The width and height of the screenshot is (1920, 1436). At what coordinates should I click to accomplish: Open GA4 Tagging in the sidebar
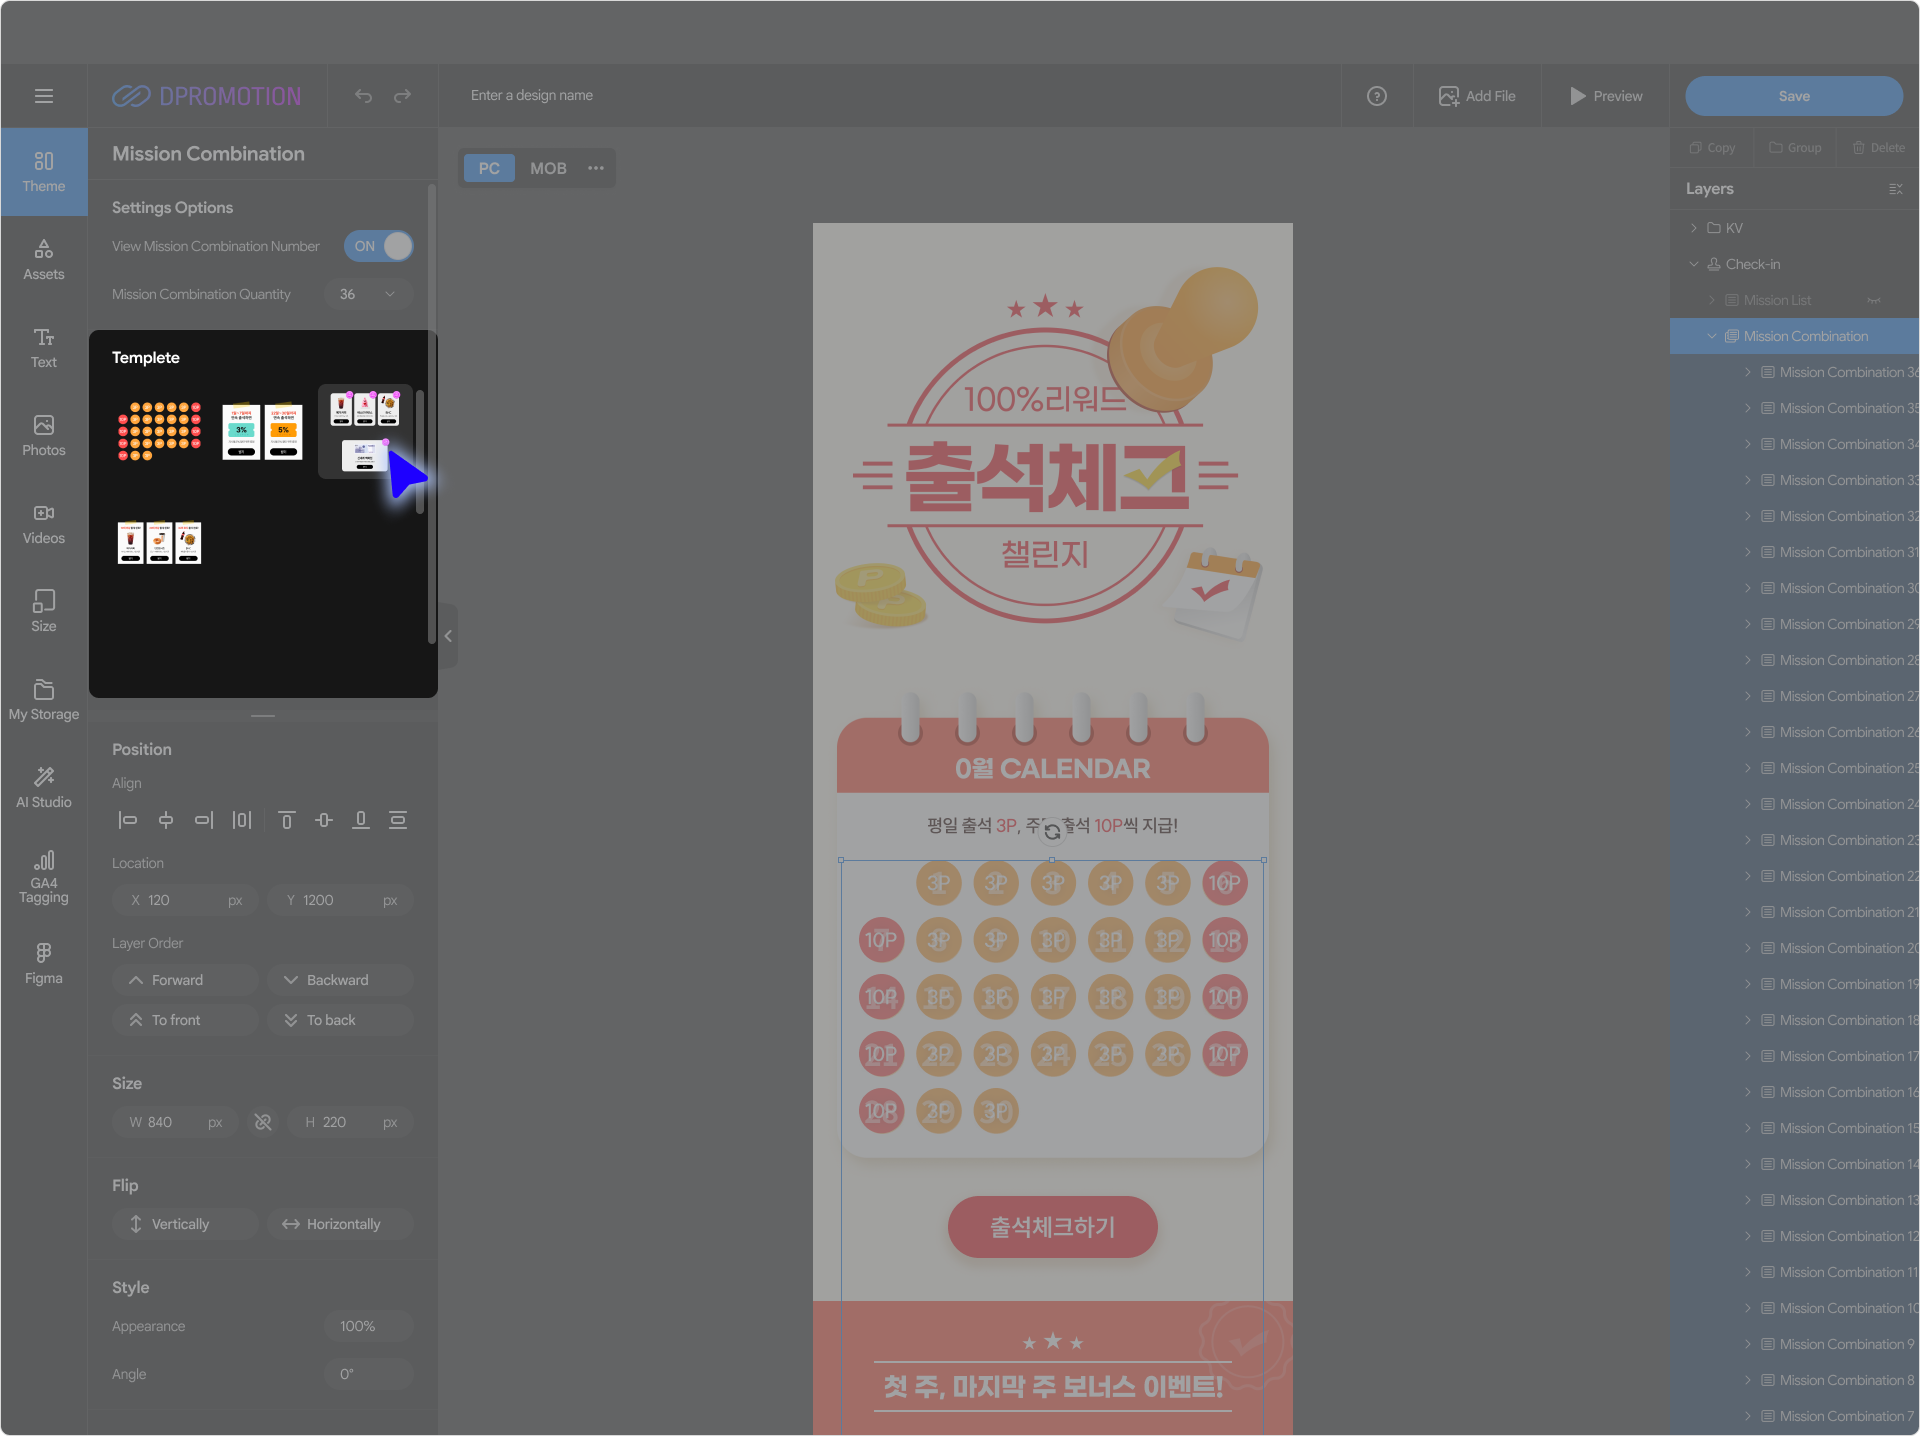44,878
